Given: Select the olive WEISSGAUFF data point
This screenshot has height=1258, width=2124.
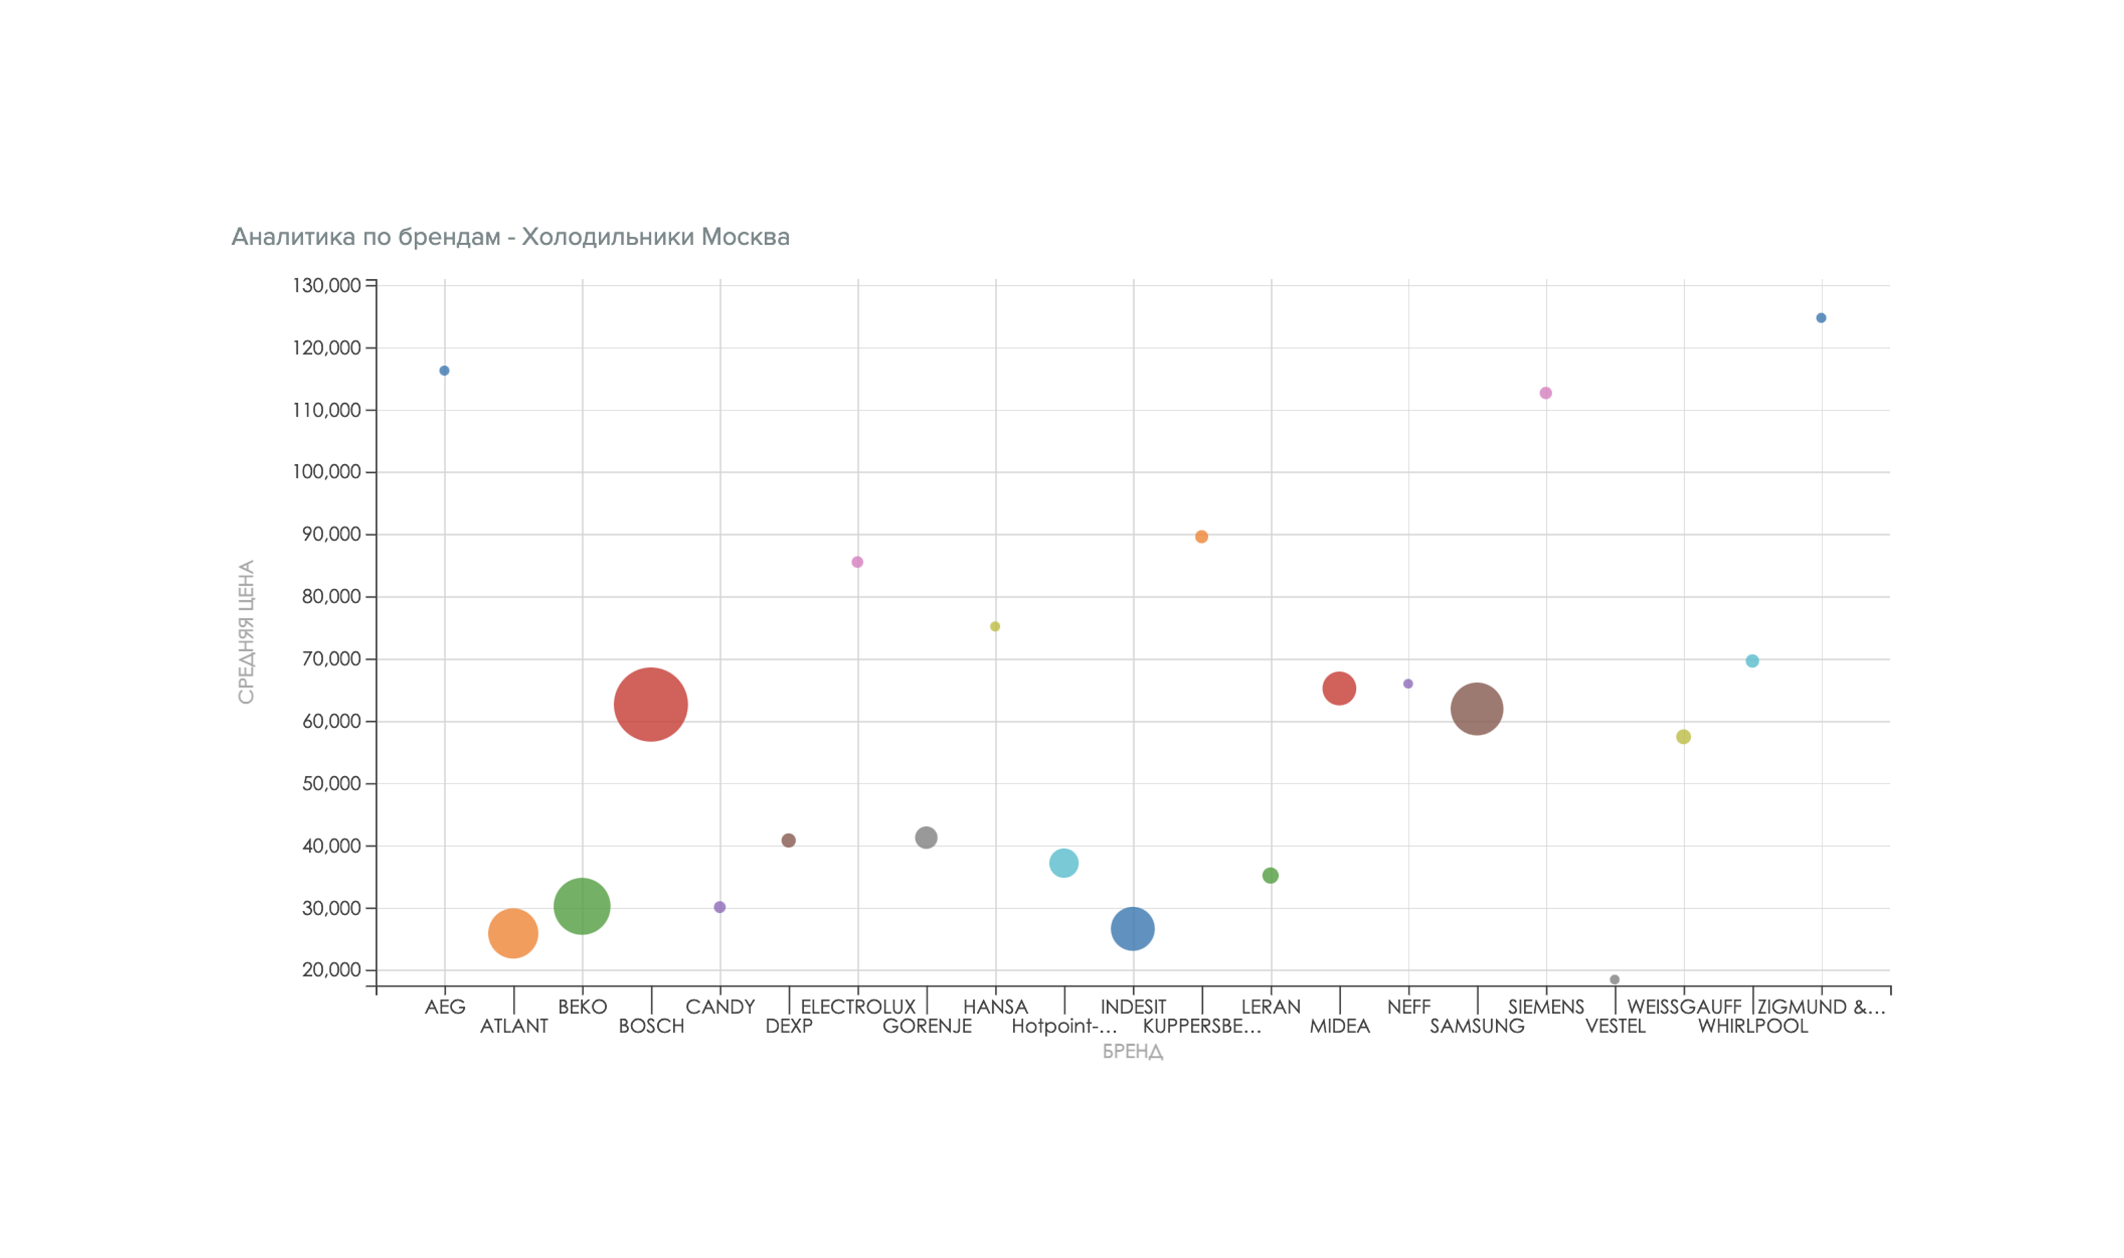Looking at the screenshot, I should [x=1683, y=737].
